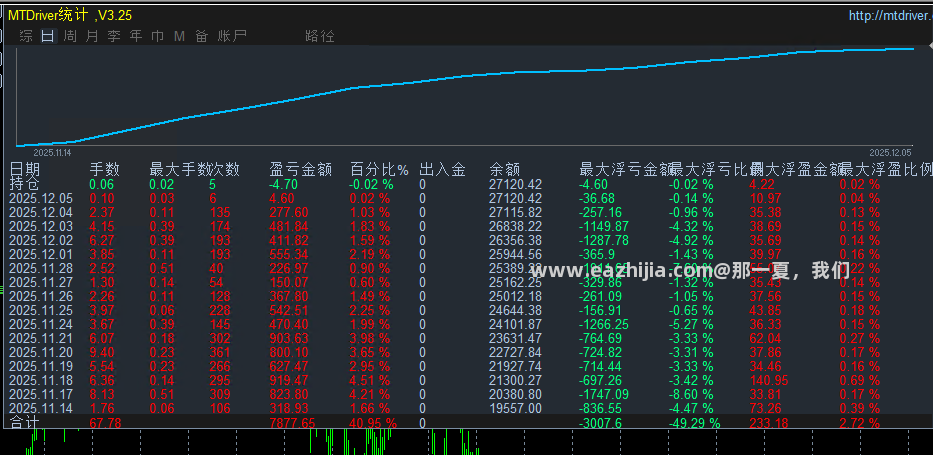This screenshot has height=455, width=933.
Task: Click profit amount 919.47
Action: click(289, 380)
